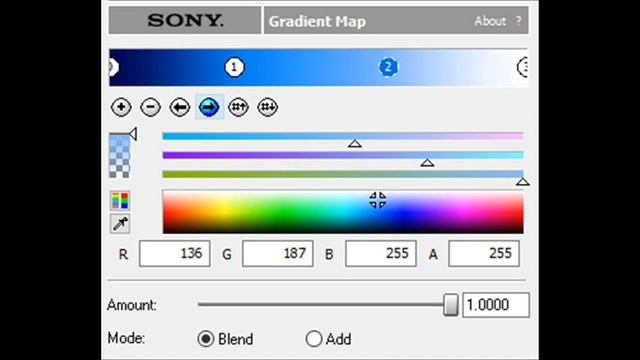
Task: Click the Mode label
Action: tap(126, 338)
